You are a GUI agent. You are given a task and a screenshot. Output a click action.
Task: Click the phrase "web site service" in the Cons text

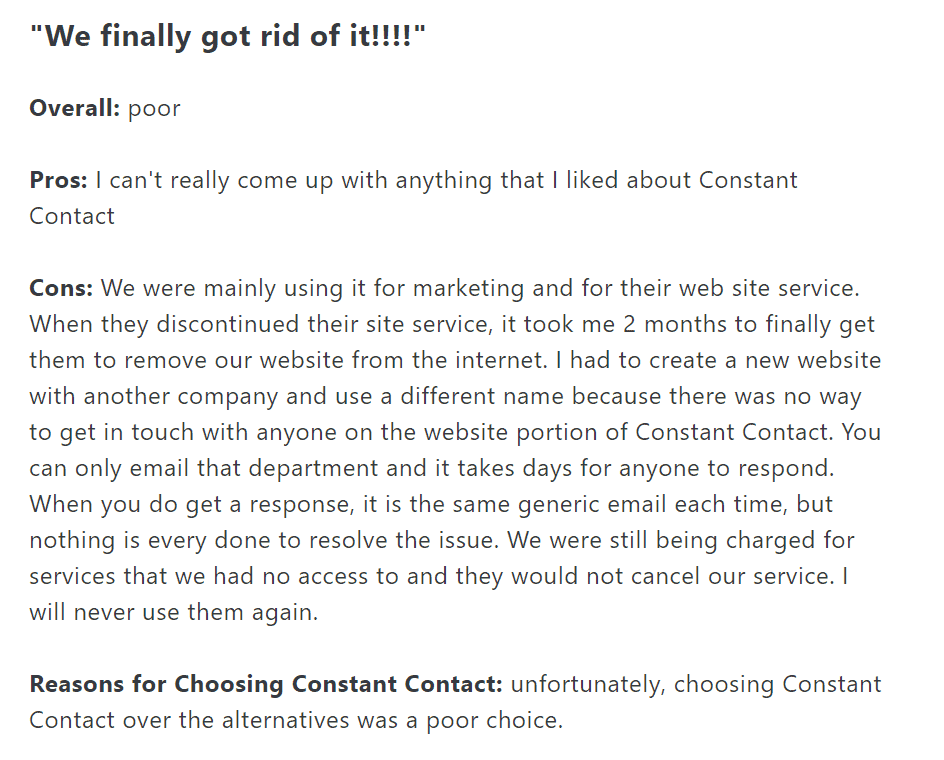pyautogui.click(x=767, y=288)
